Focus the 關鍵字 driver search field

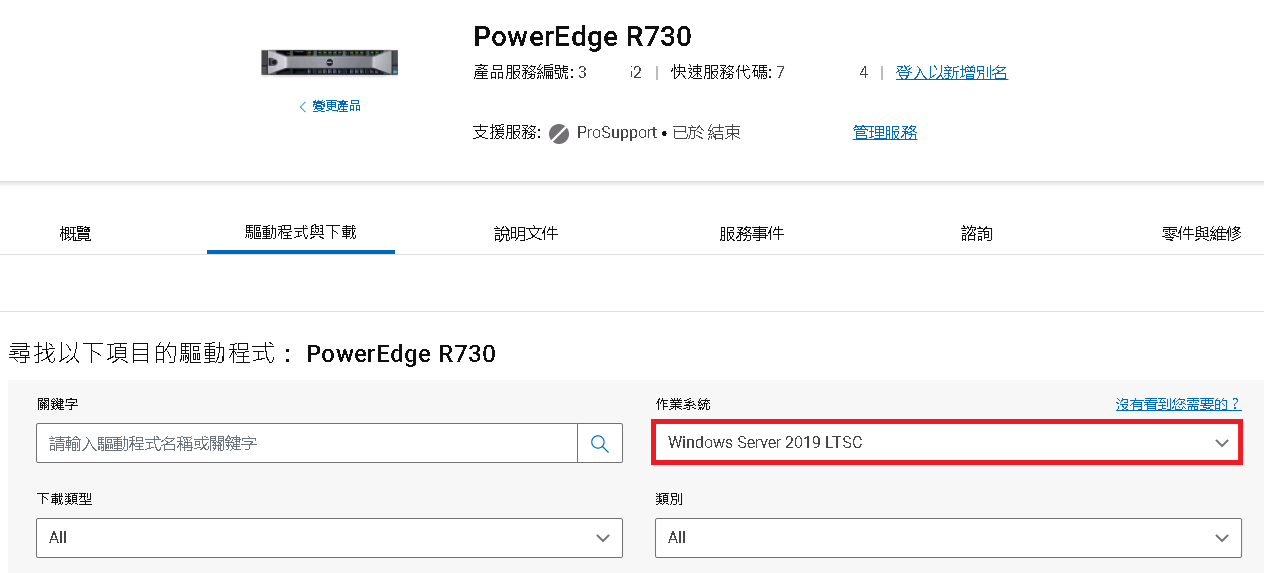coord(306,443)
